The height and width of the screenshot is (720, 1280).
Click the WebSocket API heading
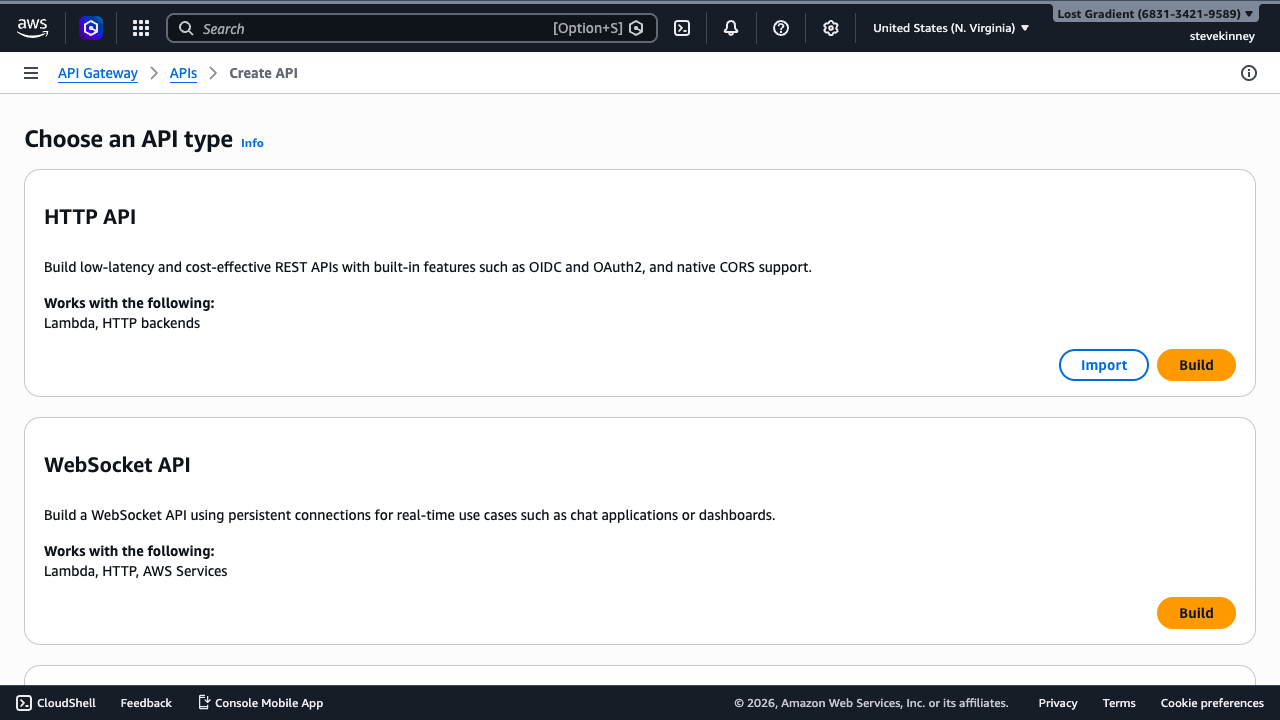point(117,465)
